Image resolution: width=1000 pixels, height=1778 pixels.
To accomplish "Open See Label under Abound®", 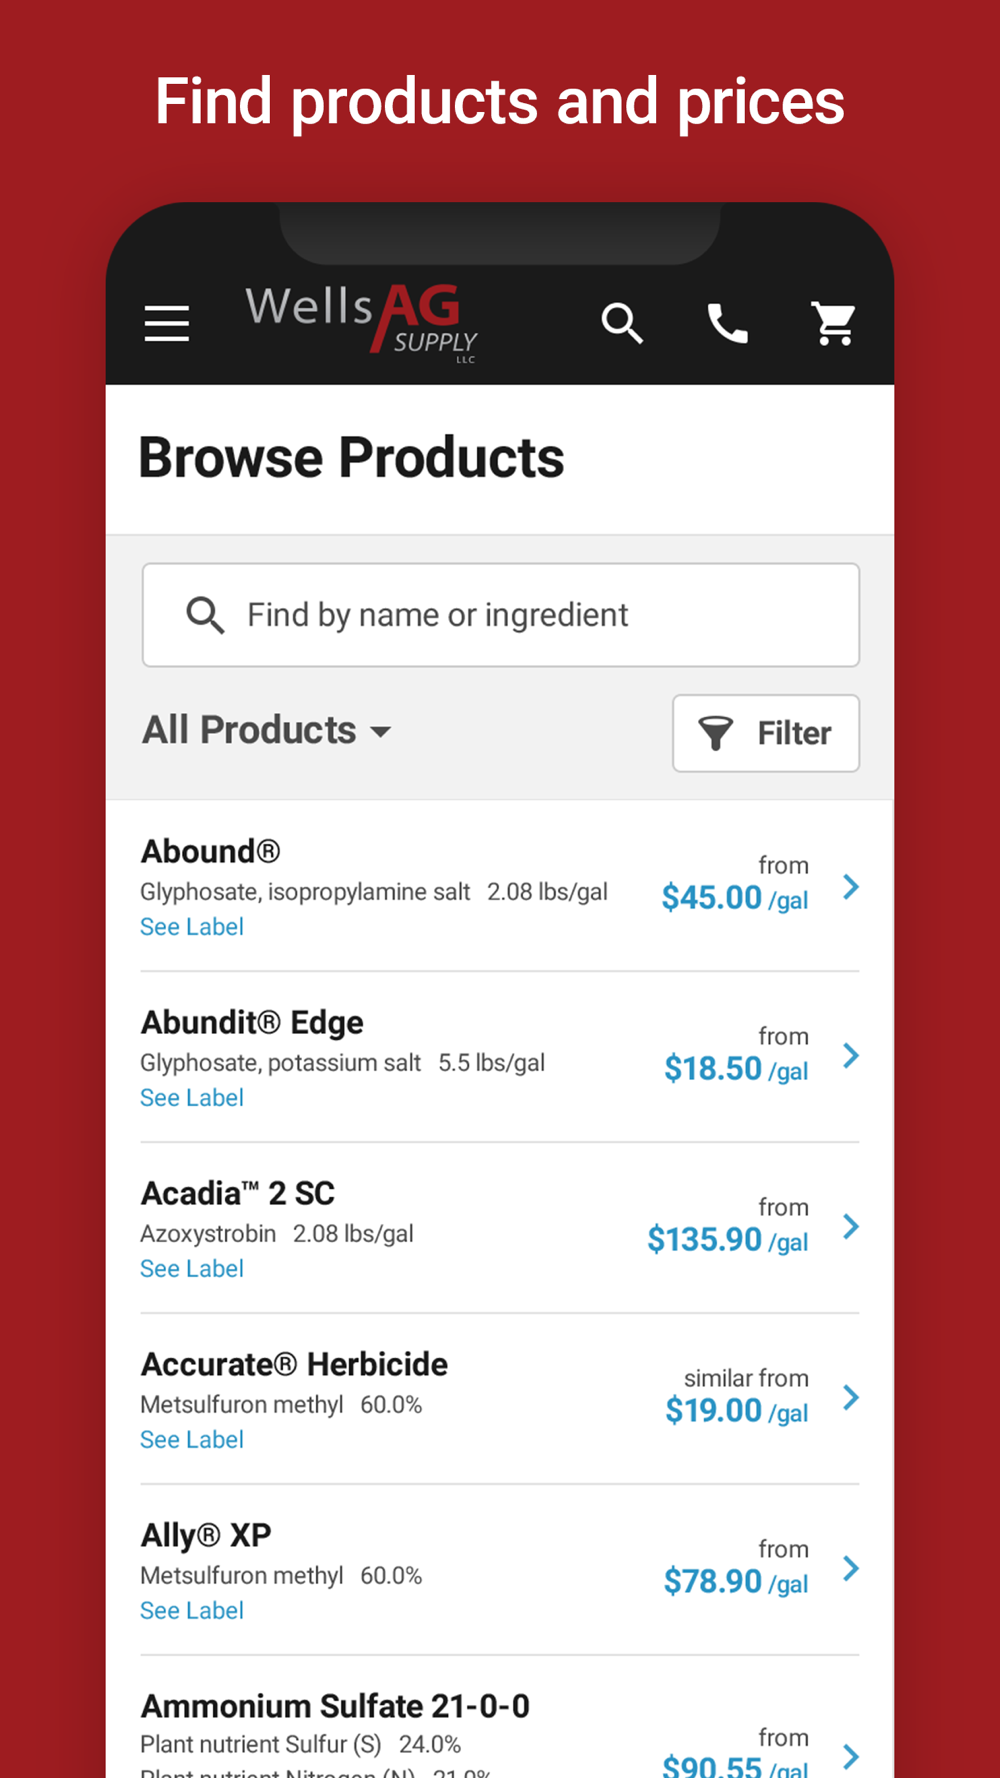I will click(192, 927).
